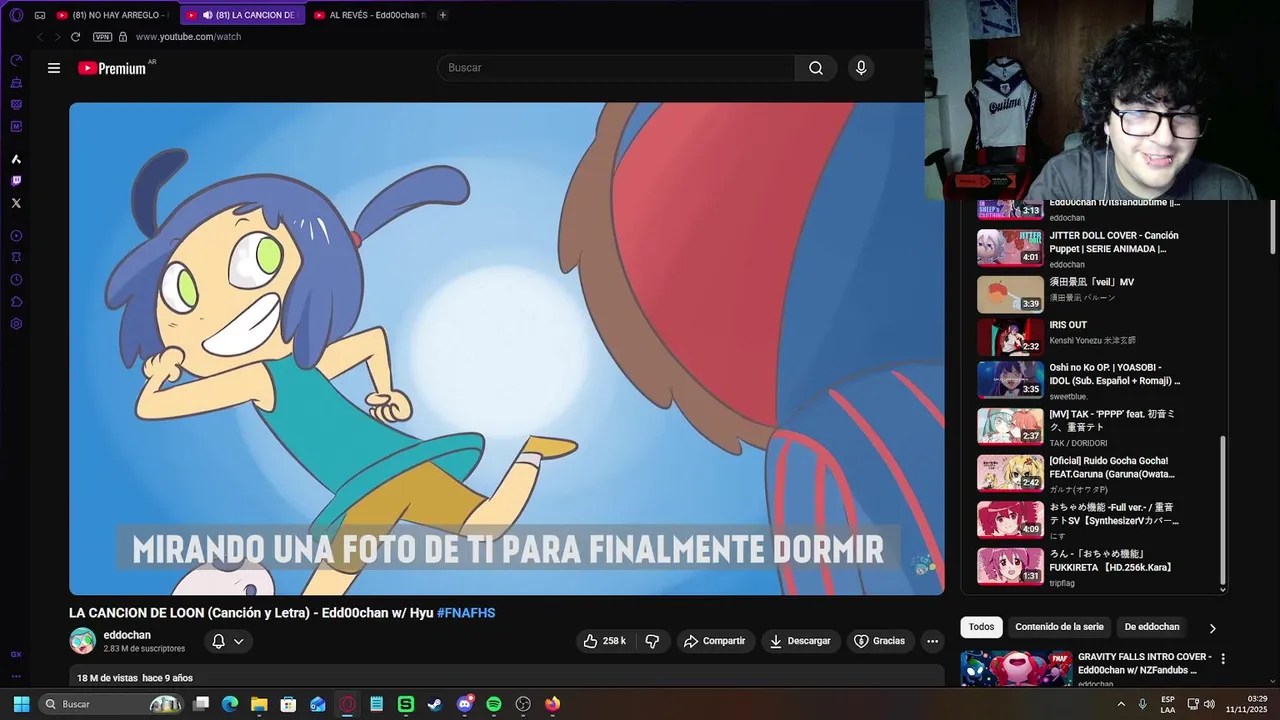Select the De eddochan filter chip
Viewport: 1280px width, 720px height.
1152,627
